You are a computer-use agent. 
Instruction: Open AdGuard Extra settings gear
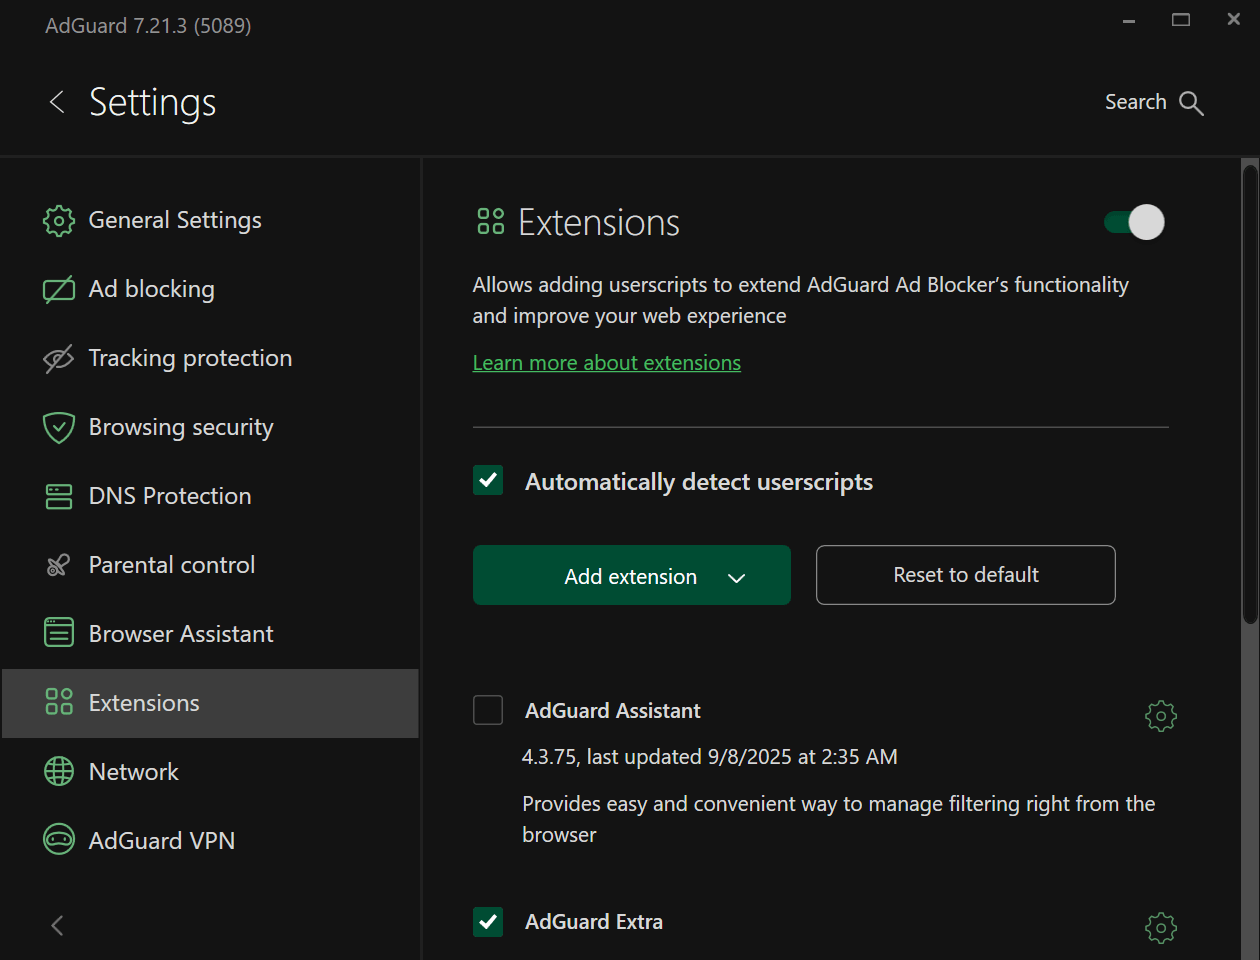1161,928
